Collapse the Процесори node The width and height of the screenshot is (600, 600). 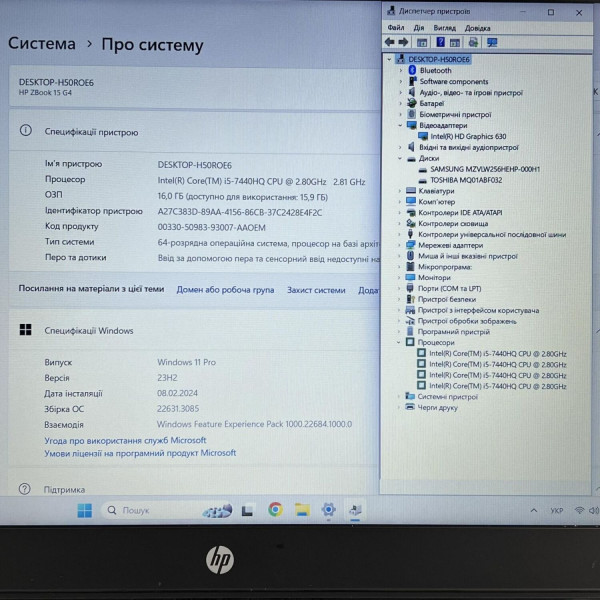click(x=399, y=342)
